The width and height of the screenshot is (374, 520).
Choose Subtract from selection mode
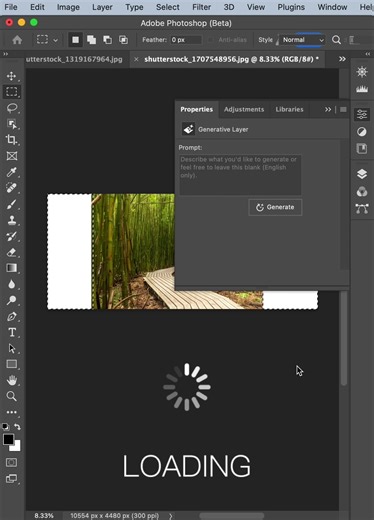coord(107,40)
